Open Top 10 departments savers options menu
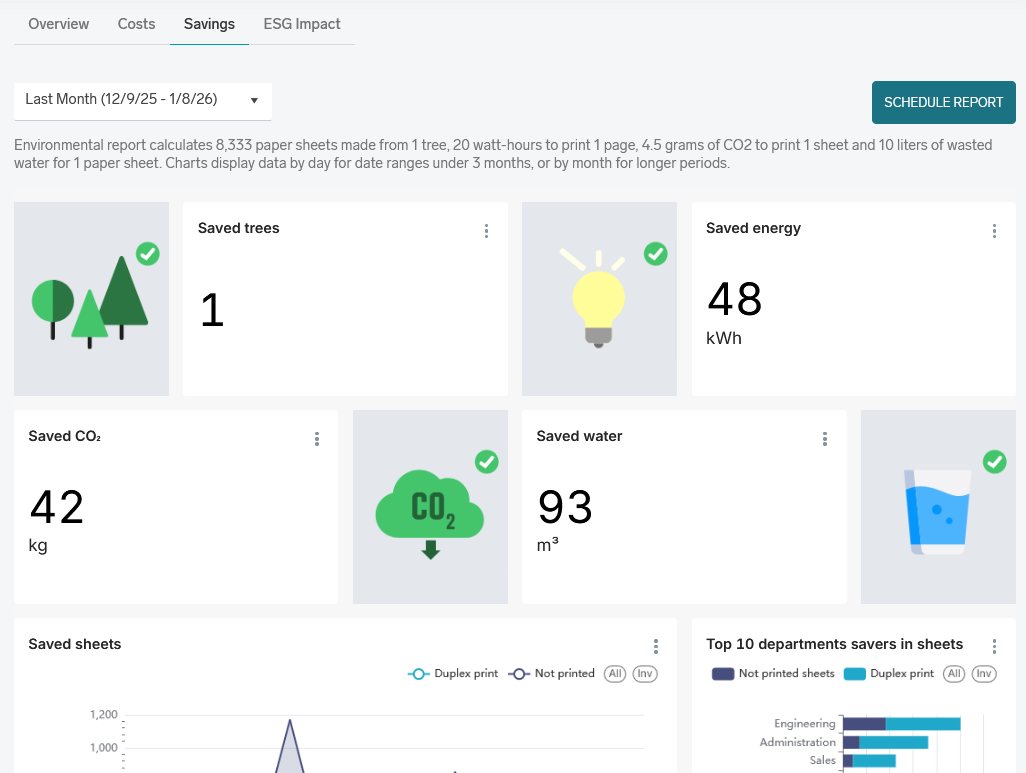The image size is (1026, 773). pos(994,646)
